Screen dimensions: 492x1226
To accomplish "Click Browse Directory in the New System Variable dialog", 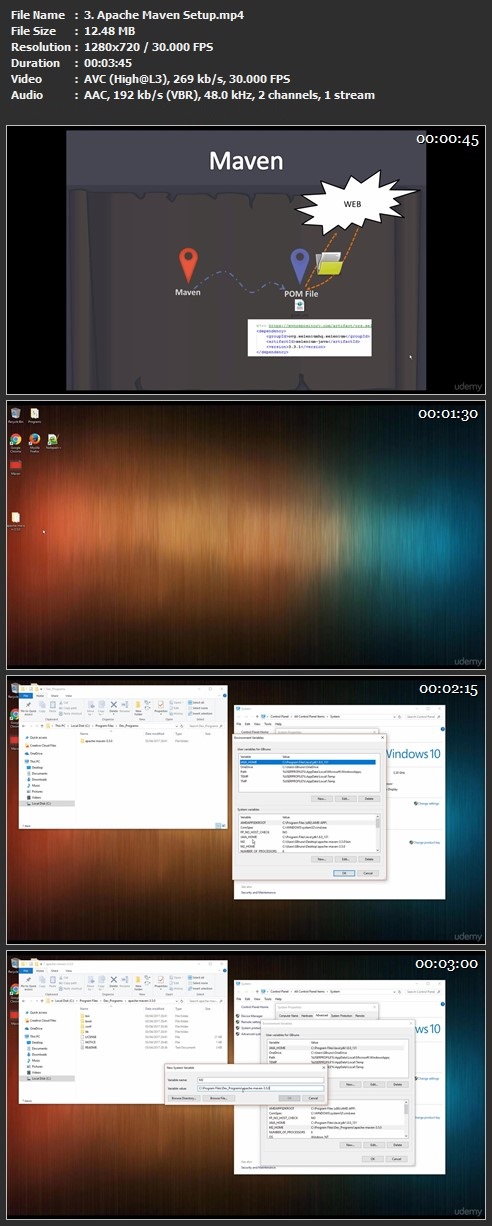I will (x=183, y=1098).
